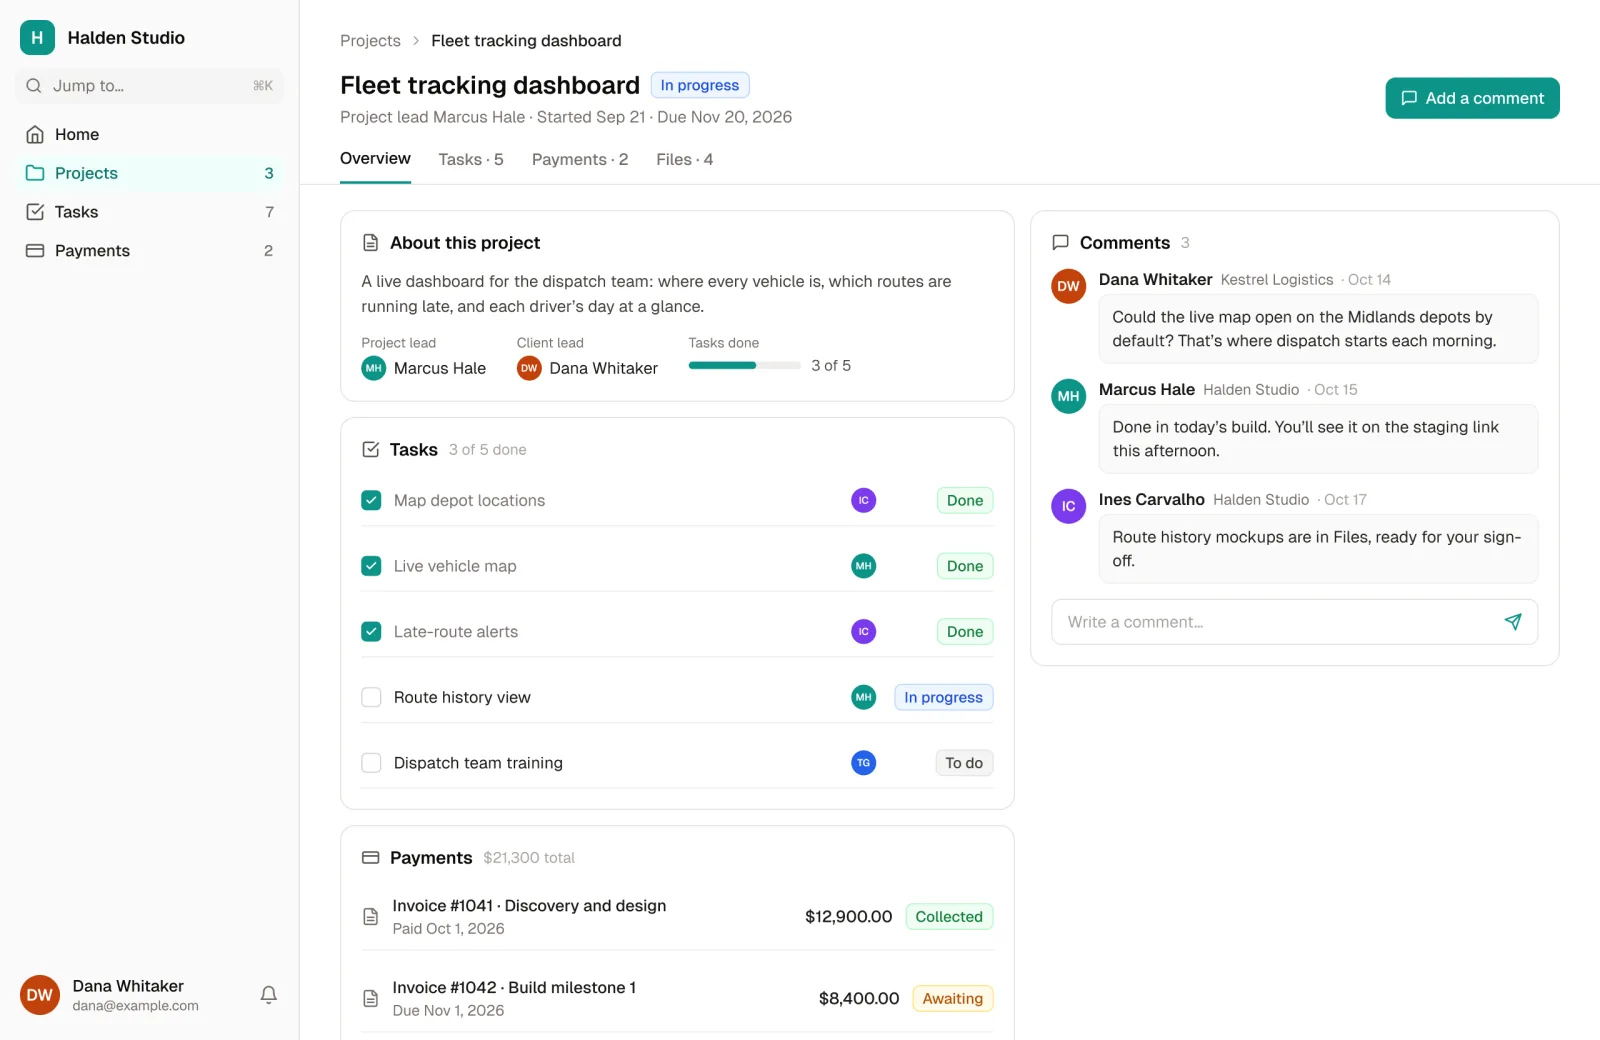
Task: Send comment with the paper plane icon
Action: tap(1513, 622)
